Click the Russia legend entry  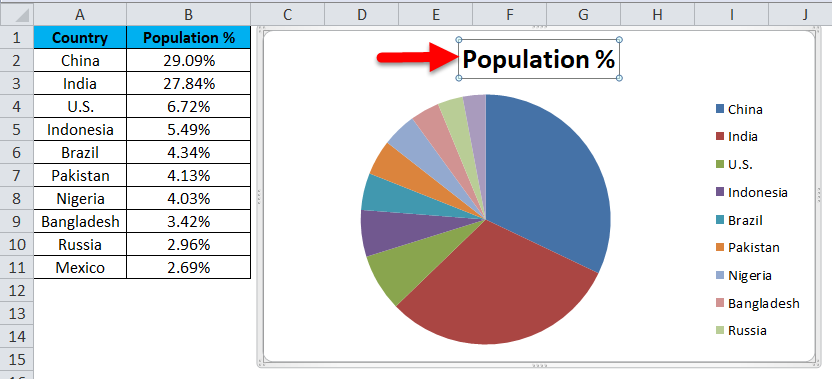click(x=741, y=330)
